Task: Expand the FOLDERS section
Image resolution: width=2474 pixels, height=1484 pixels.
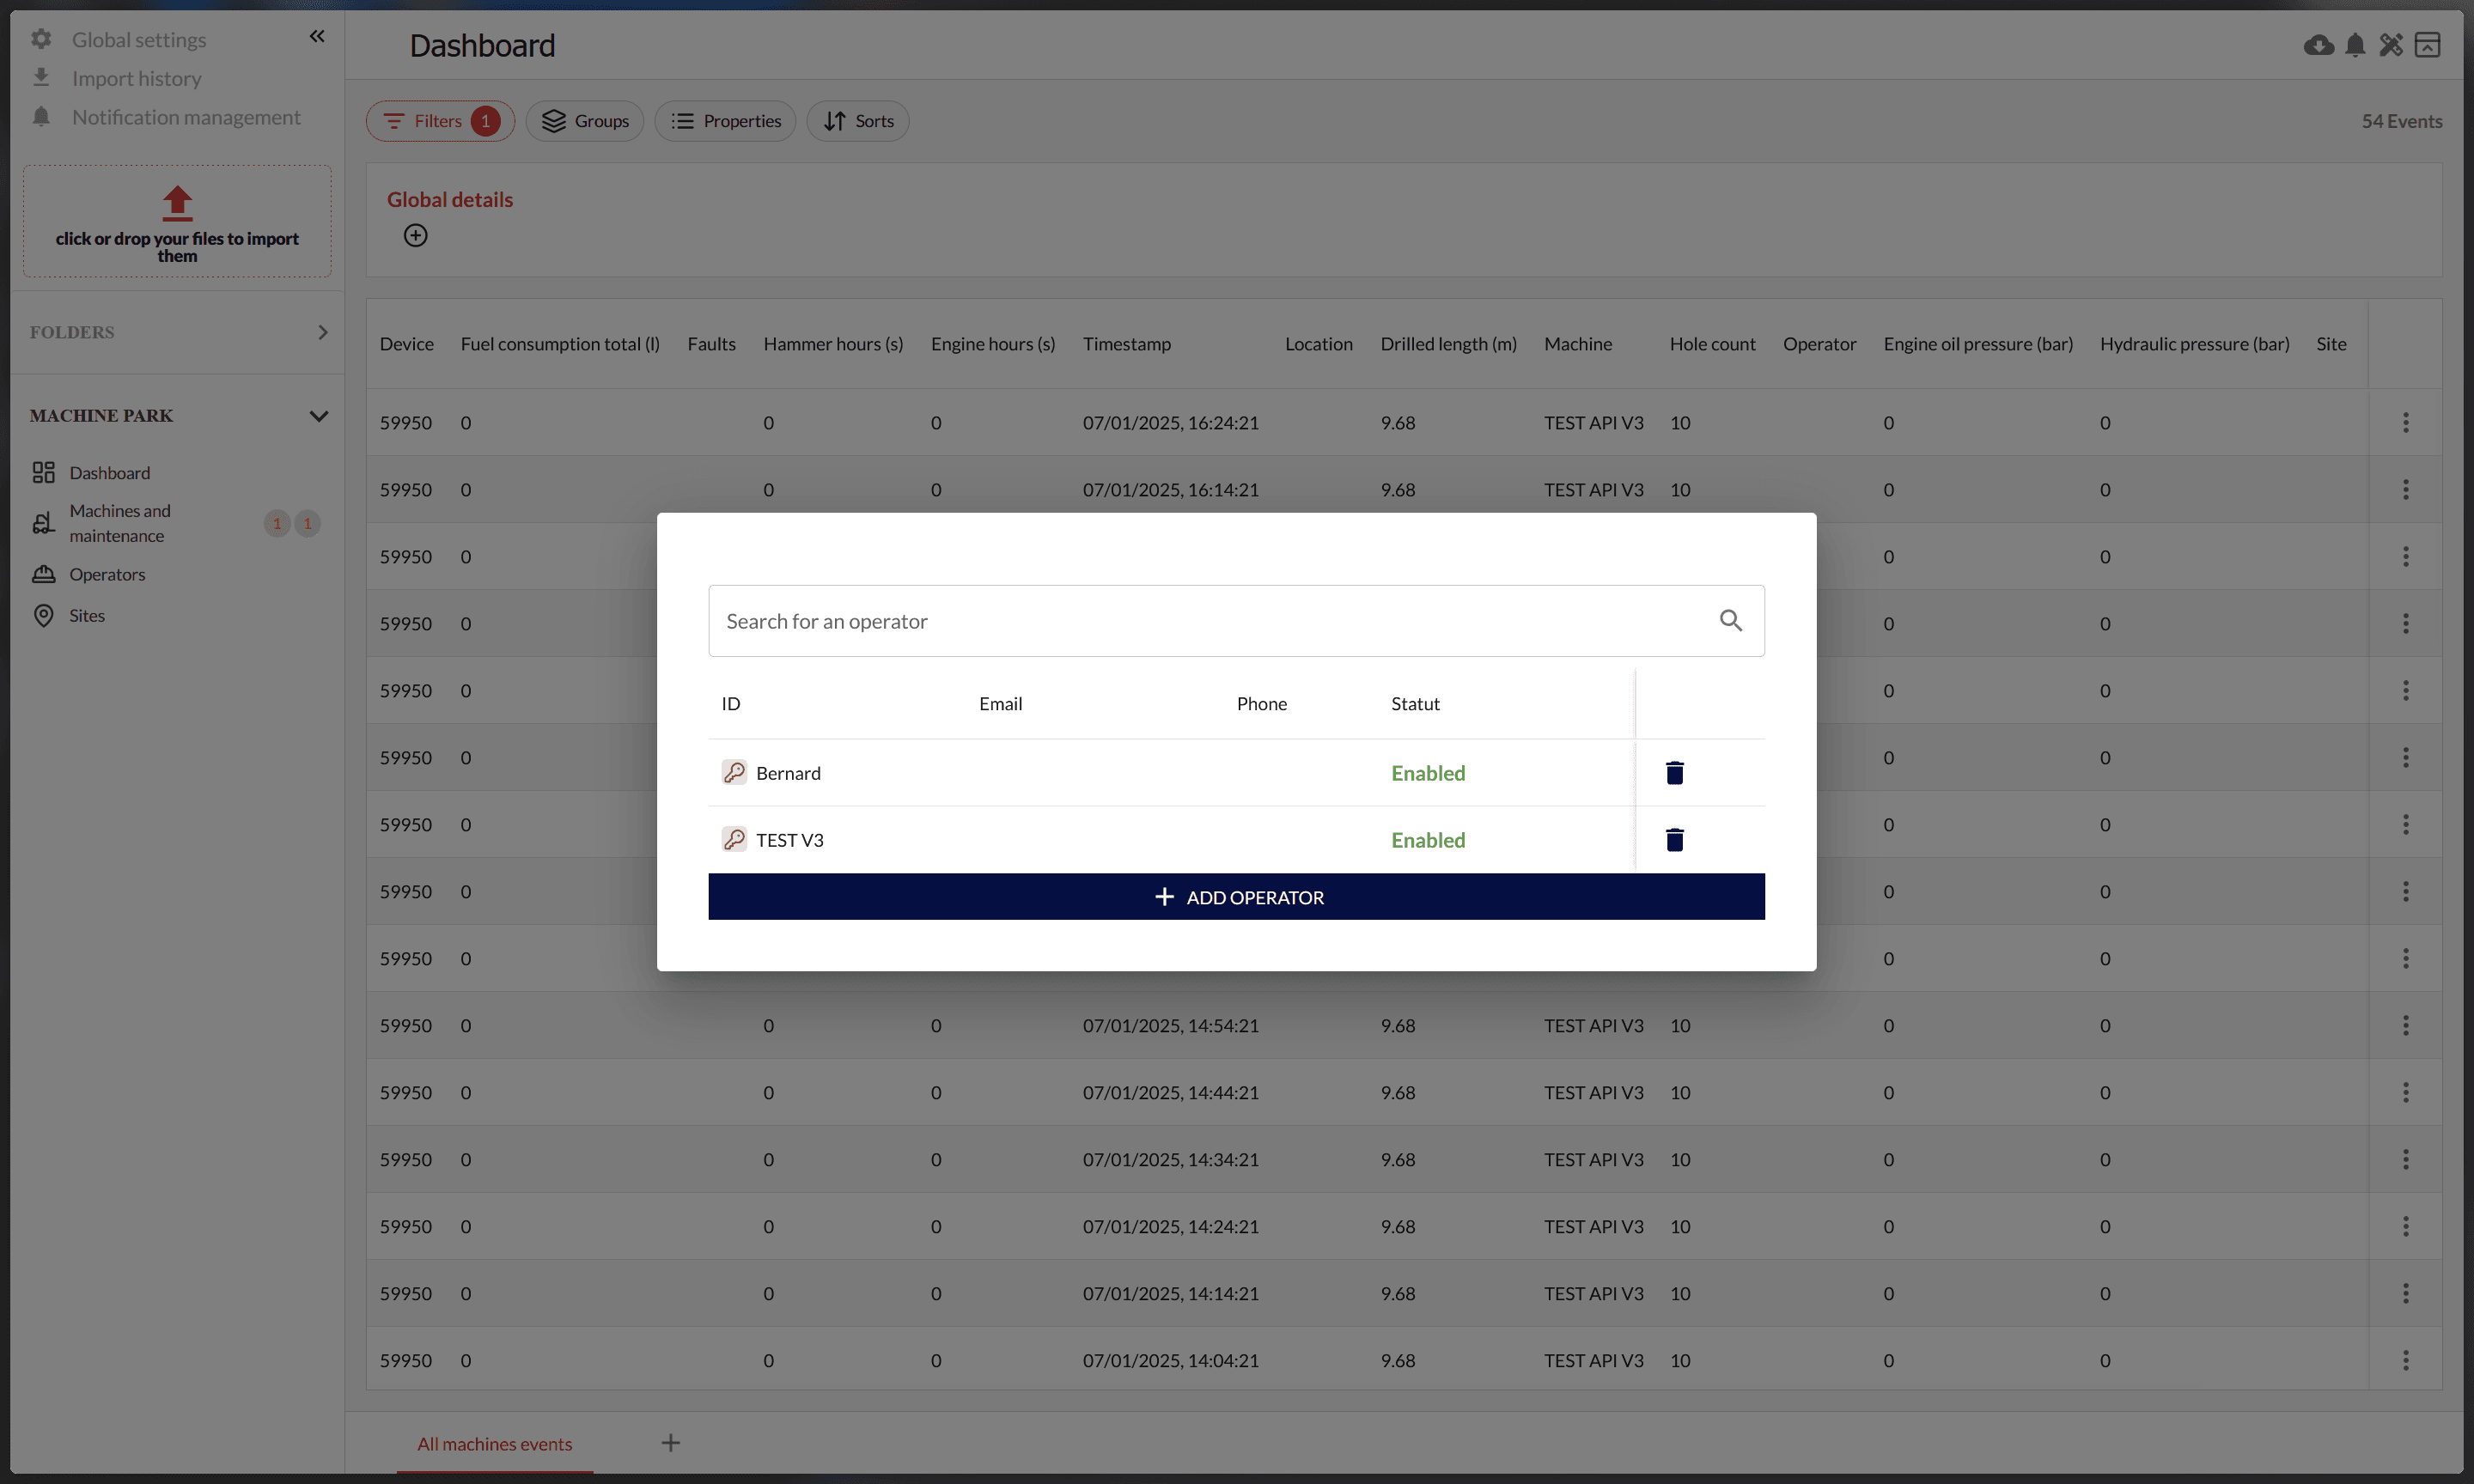Action: 322,332
